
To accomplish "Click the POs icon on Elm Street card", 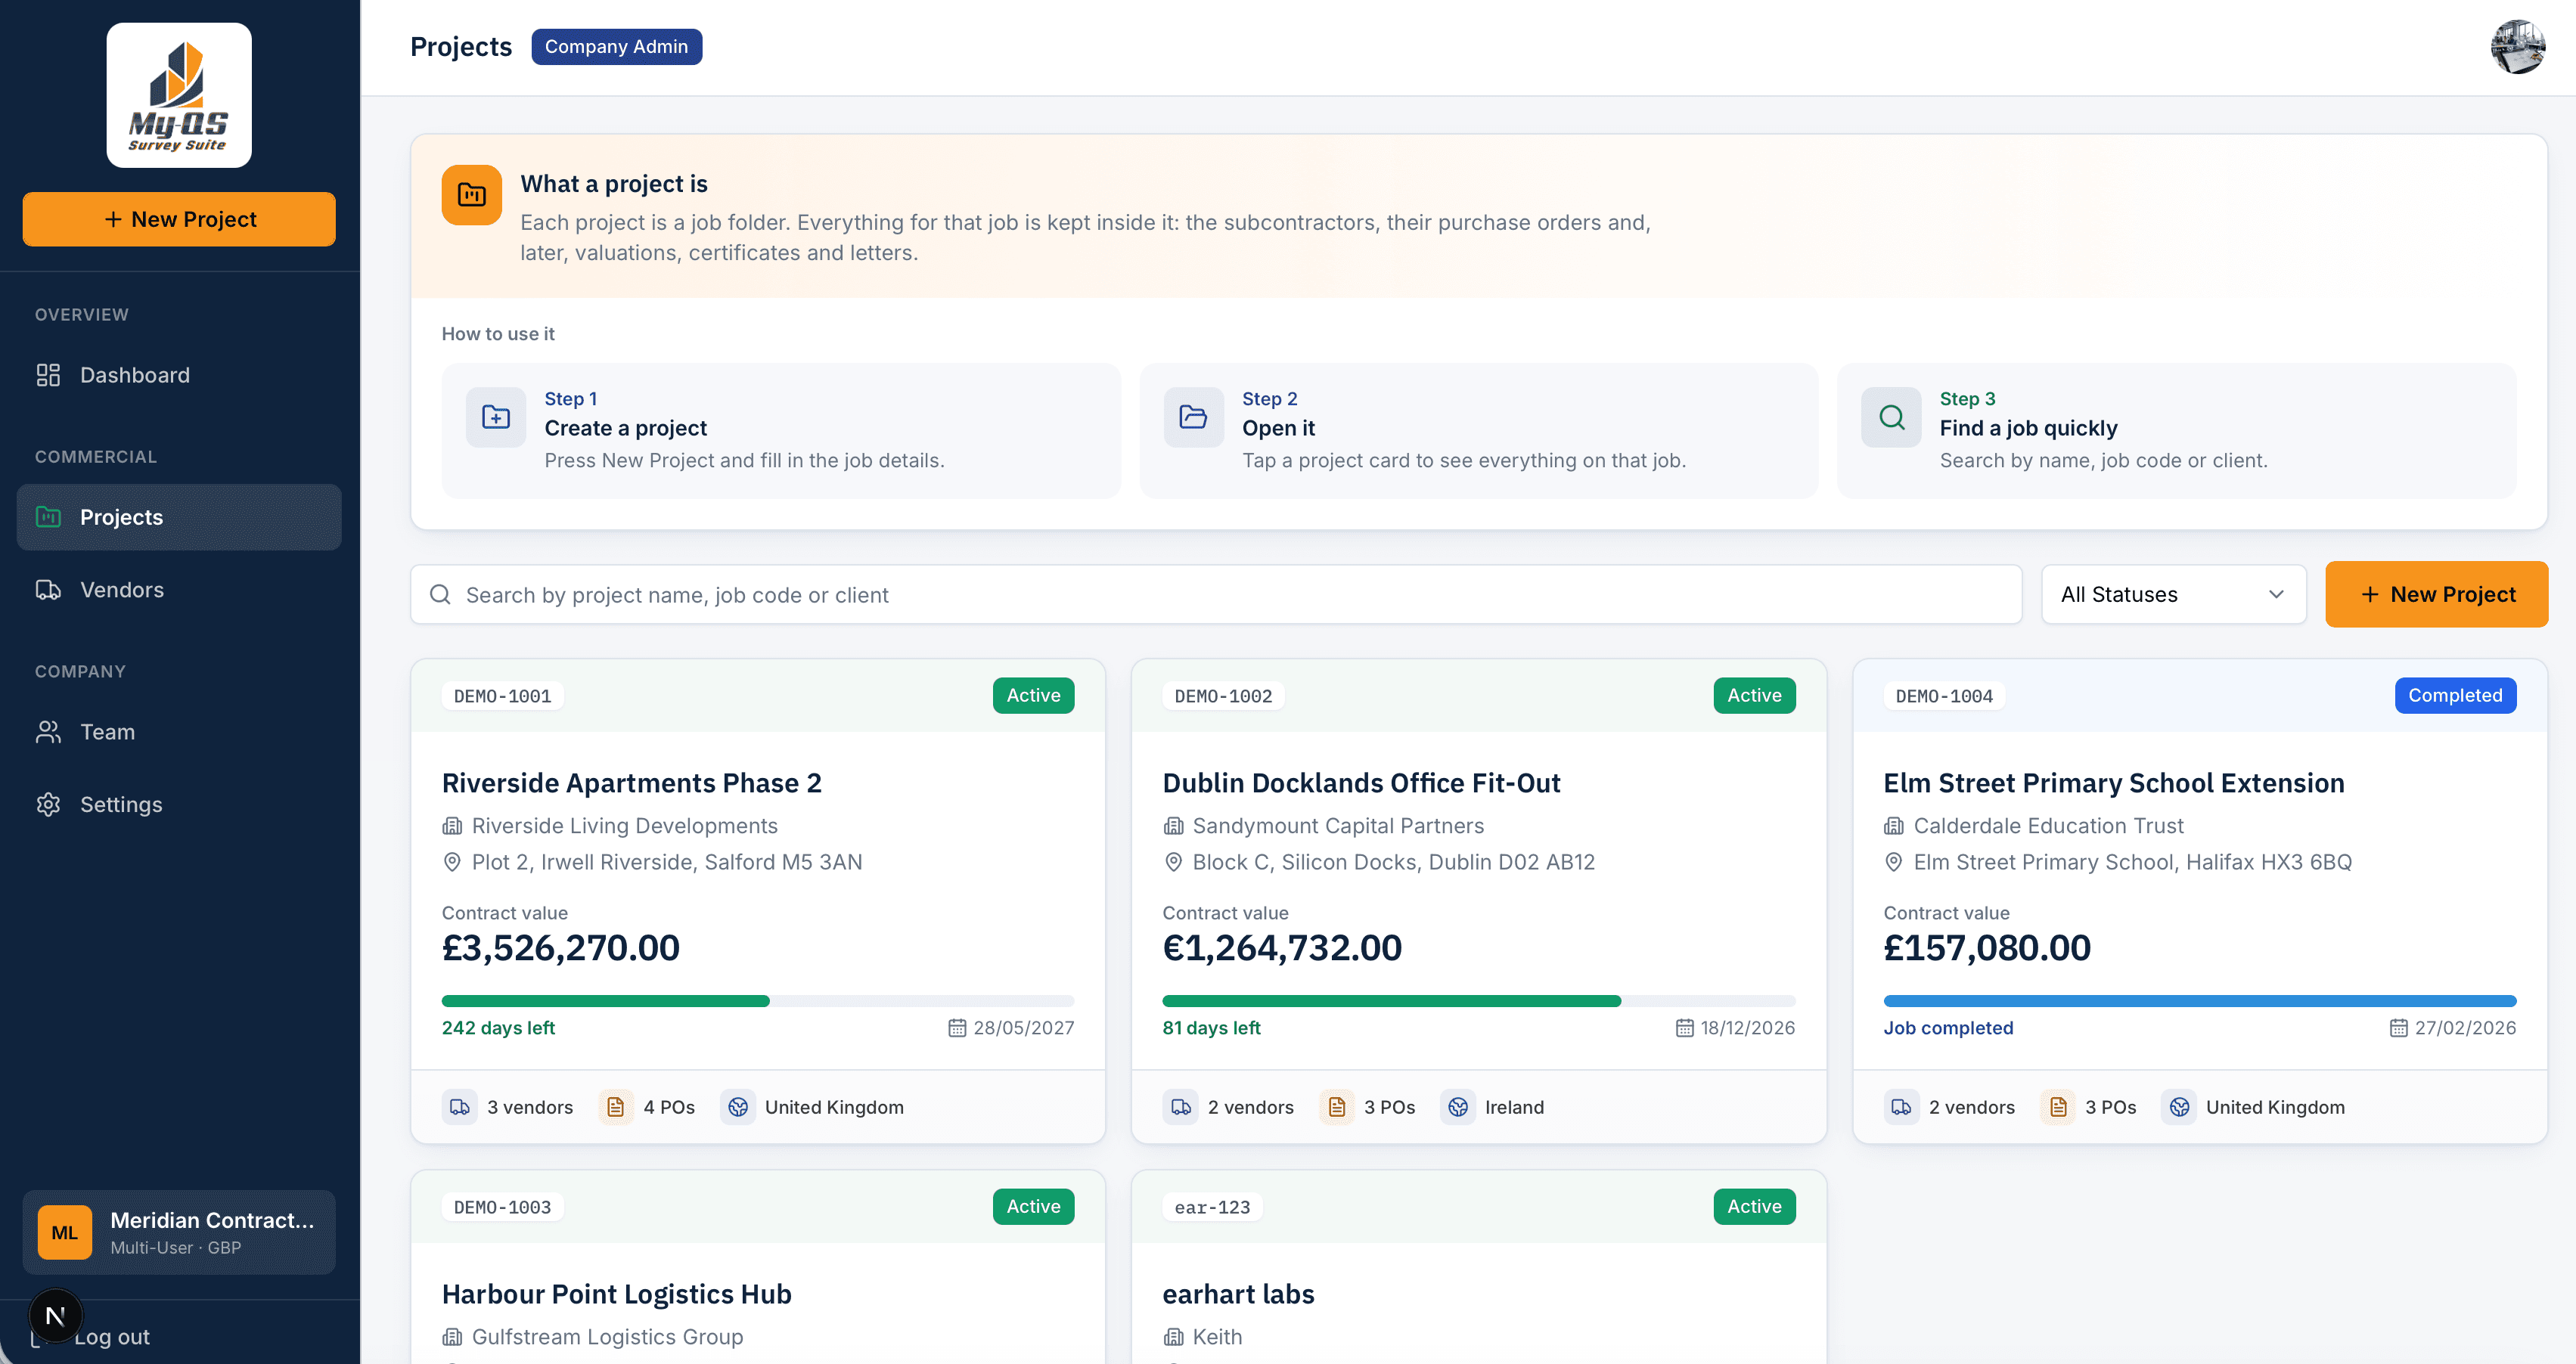I will tap(2058, 1107).
